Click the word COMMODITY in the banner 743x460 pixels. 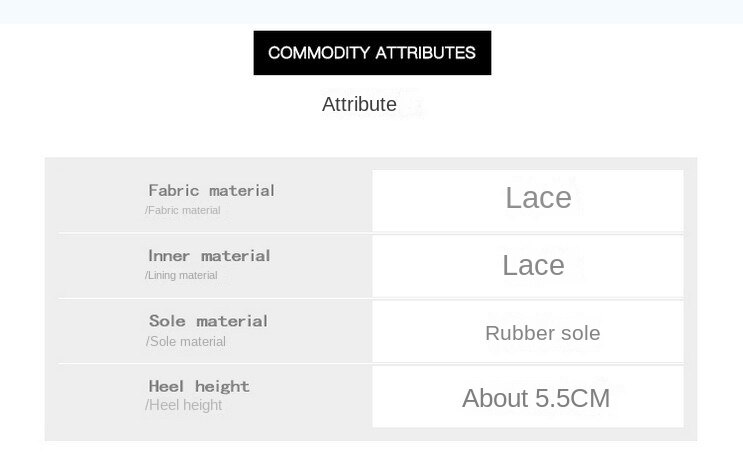click(319, 53)
